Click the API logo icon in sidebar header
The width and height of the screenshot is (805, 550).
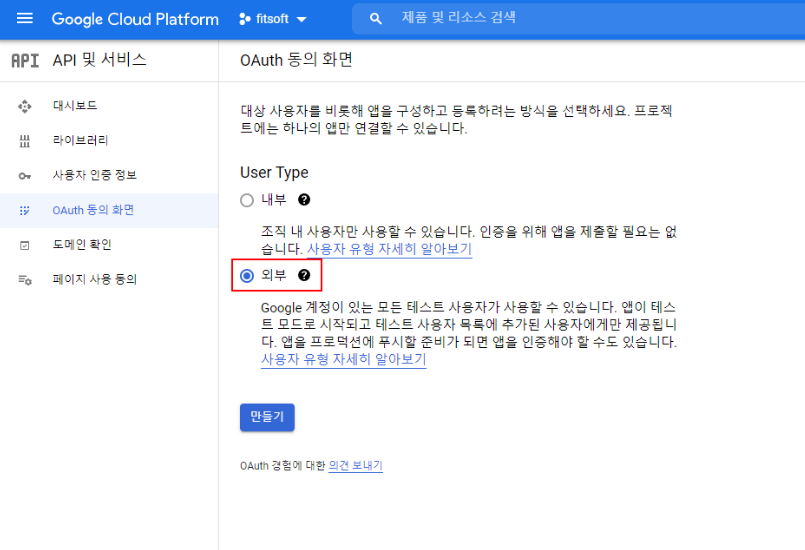click(25, 61)
